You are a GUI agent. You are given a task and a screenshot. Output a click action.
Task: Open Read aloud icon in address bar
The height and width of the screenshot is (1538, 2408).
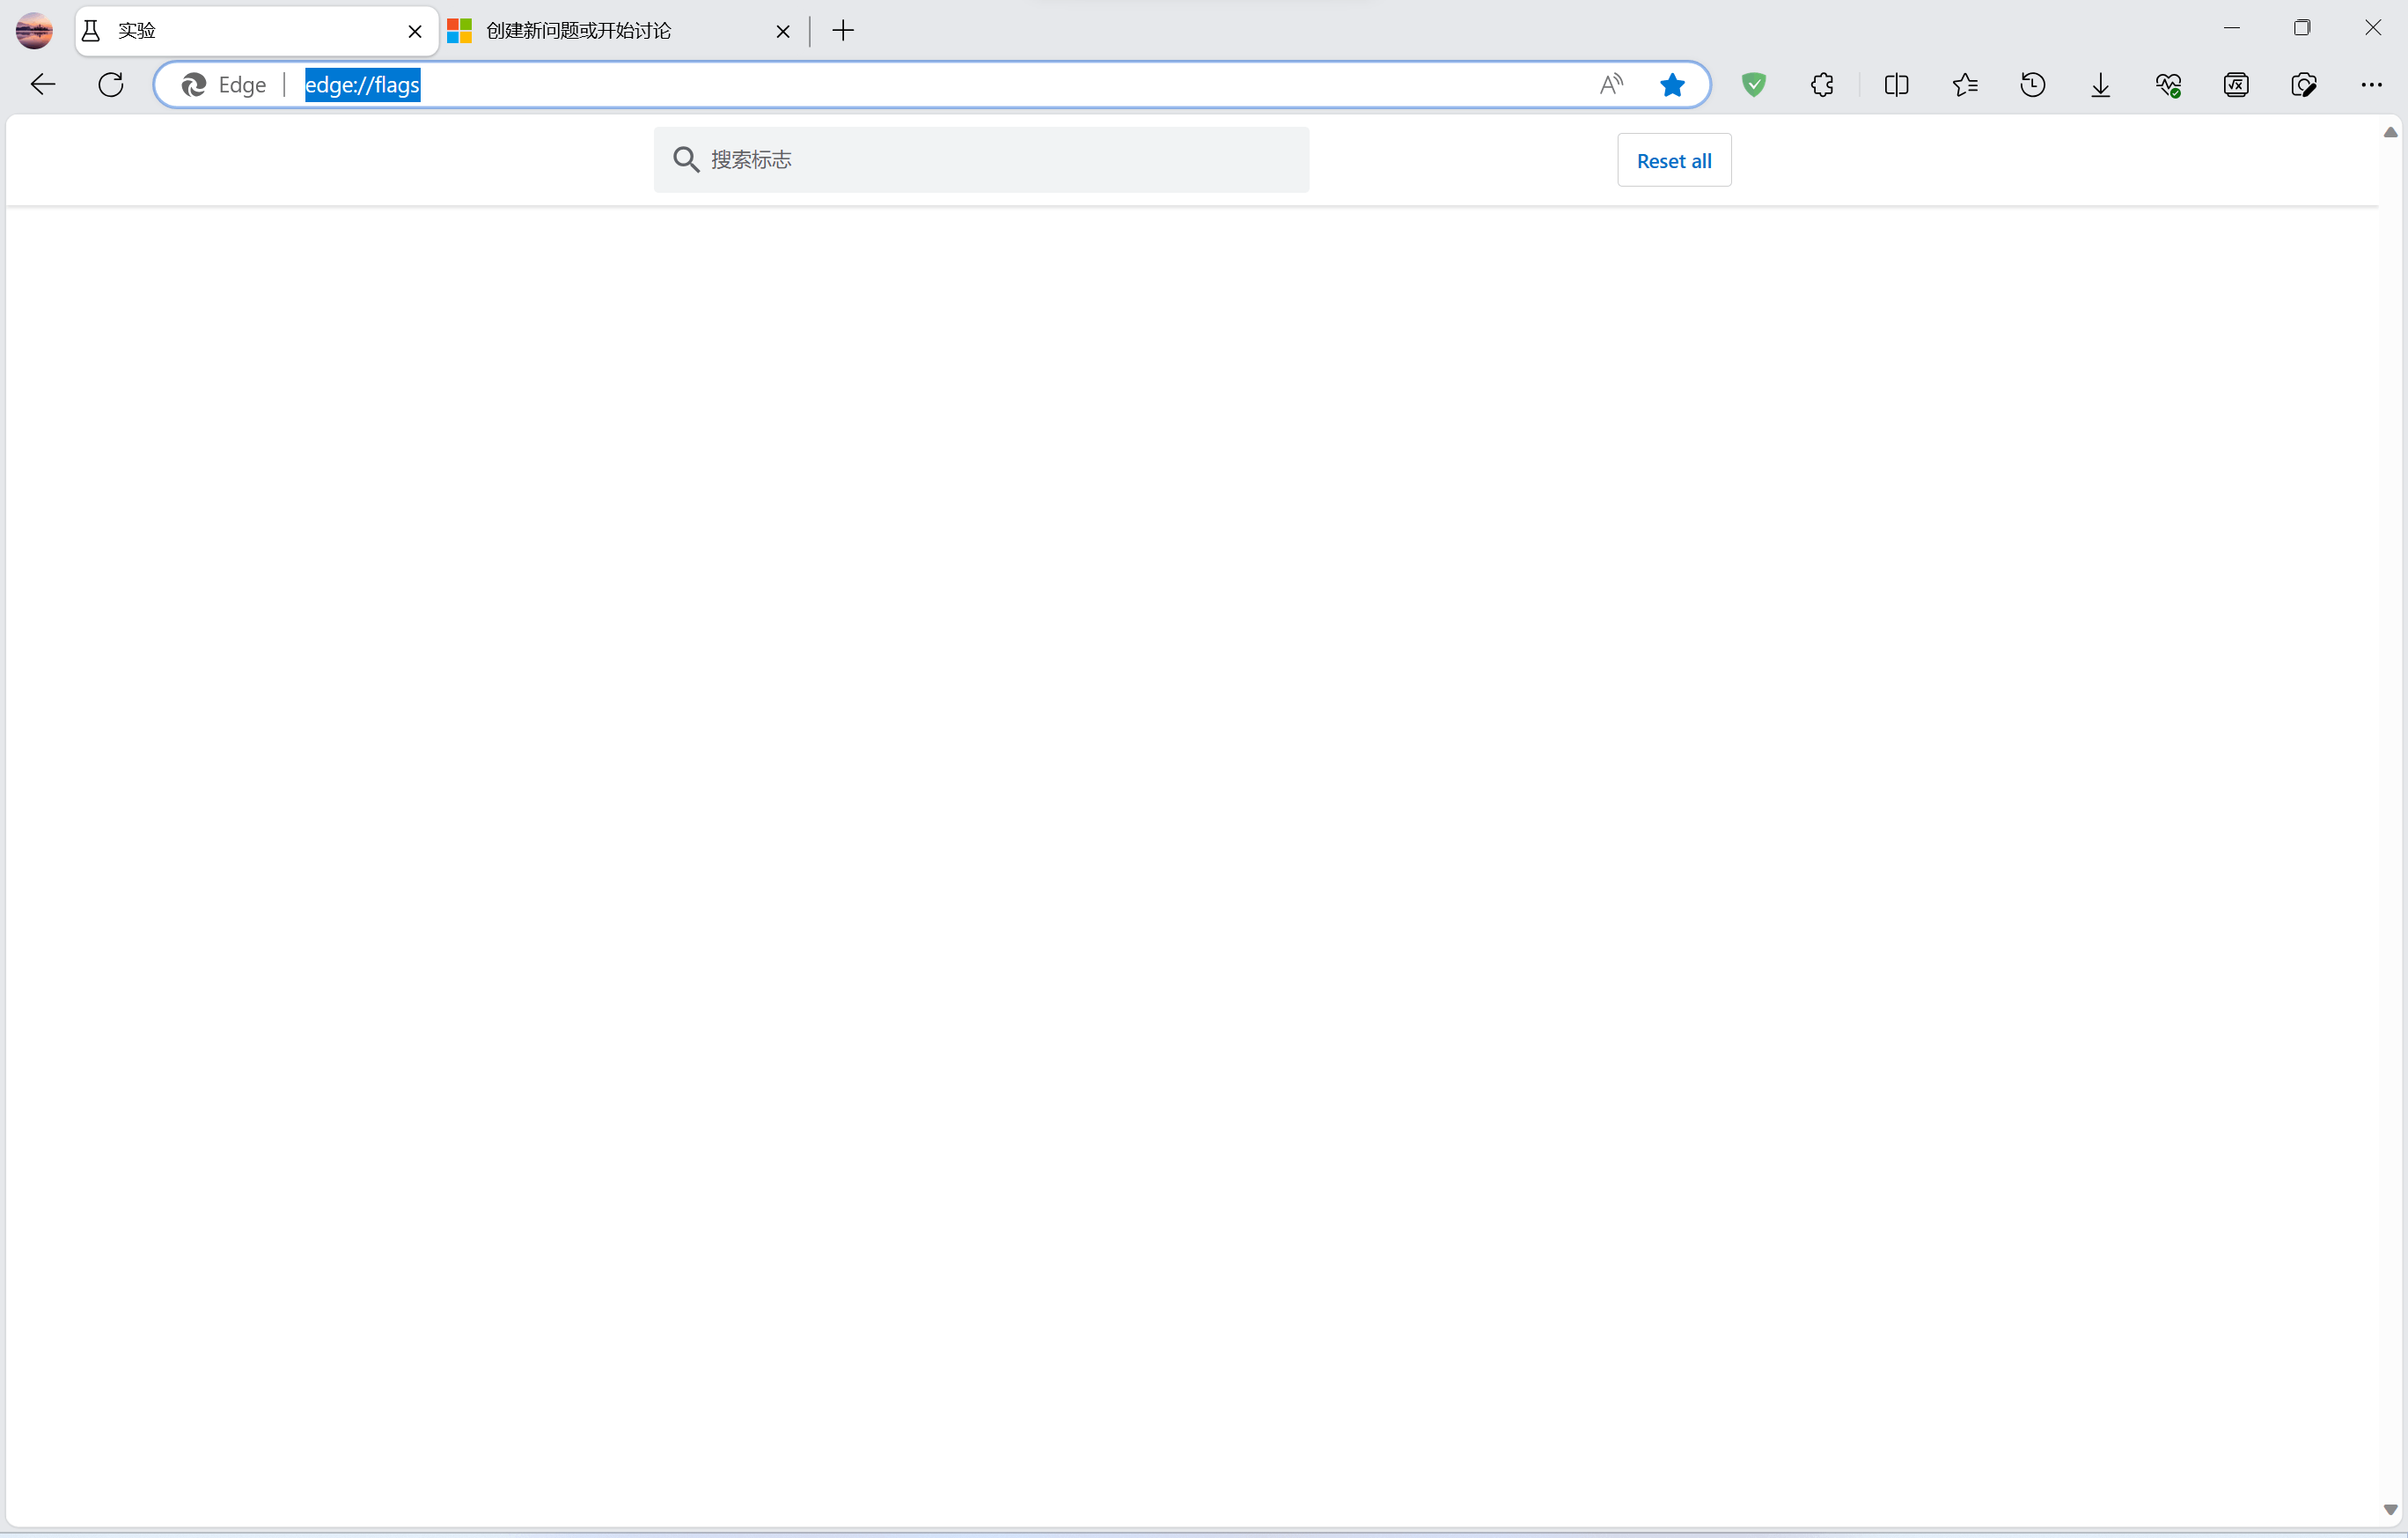point(1611,85)
